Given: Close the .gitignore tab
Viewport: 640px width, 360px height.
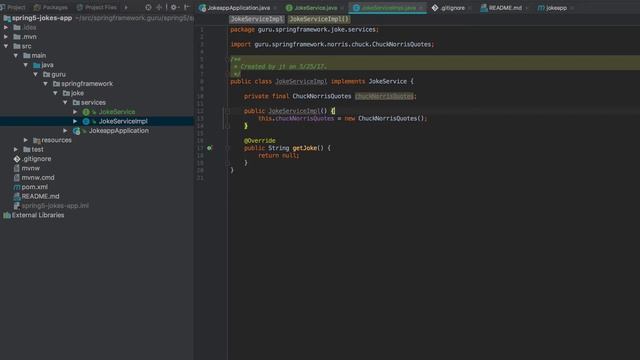Looking at the screenshot, I should (x=469, y=8).
